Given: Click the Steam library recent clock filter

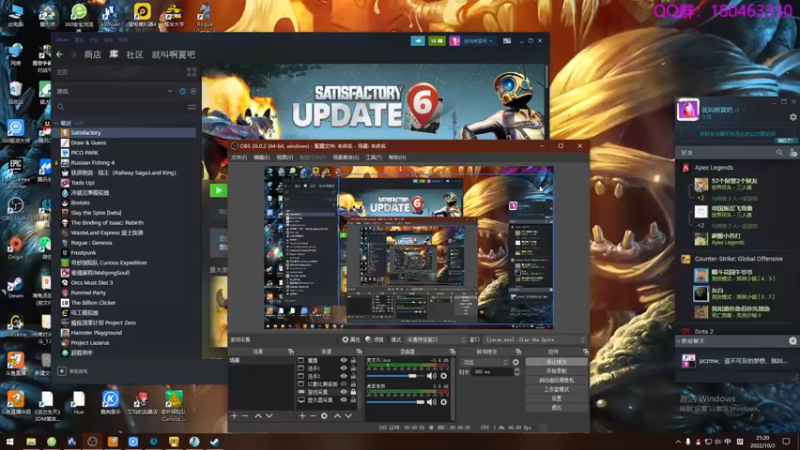Looking at the screenshot, I should (183, 91).
